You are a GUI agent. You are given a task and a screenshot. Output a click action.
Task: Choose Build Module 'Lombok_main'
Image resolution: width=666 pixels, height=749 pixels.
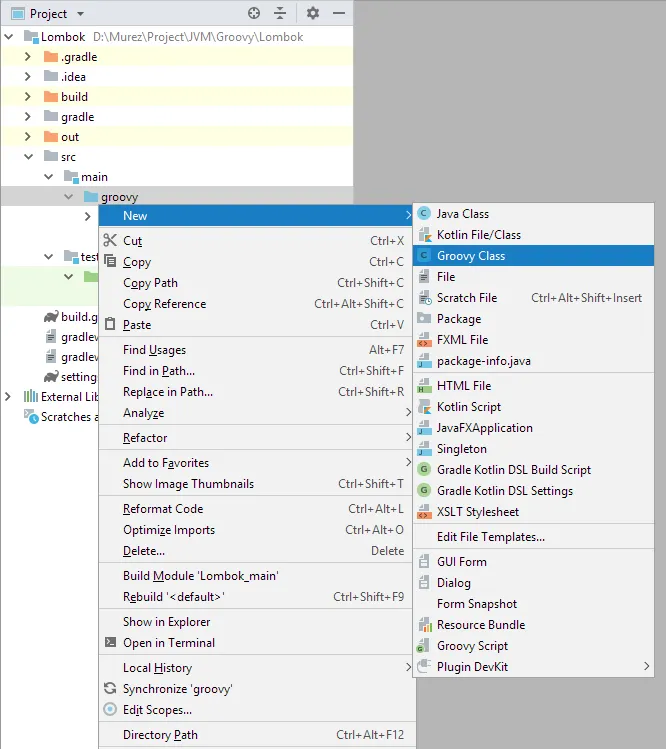tap(256, 576)
